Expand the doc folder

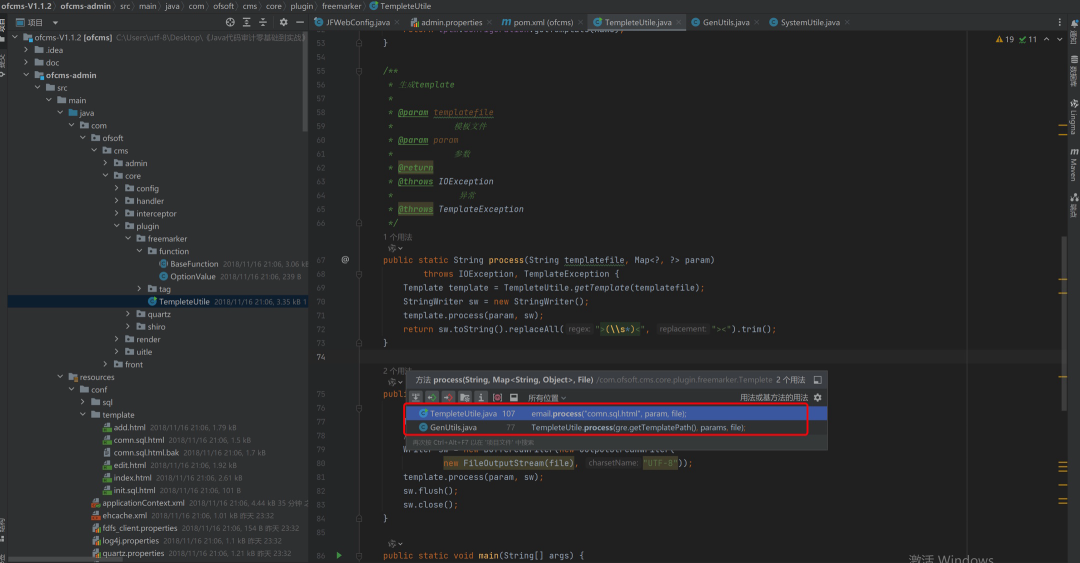click(26, 62)
